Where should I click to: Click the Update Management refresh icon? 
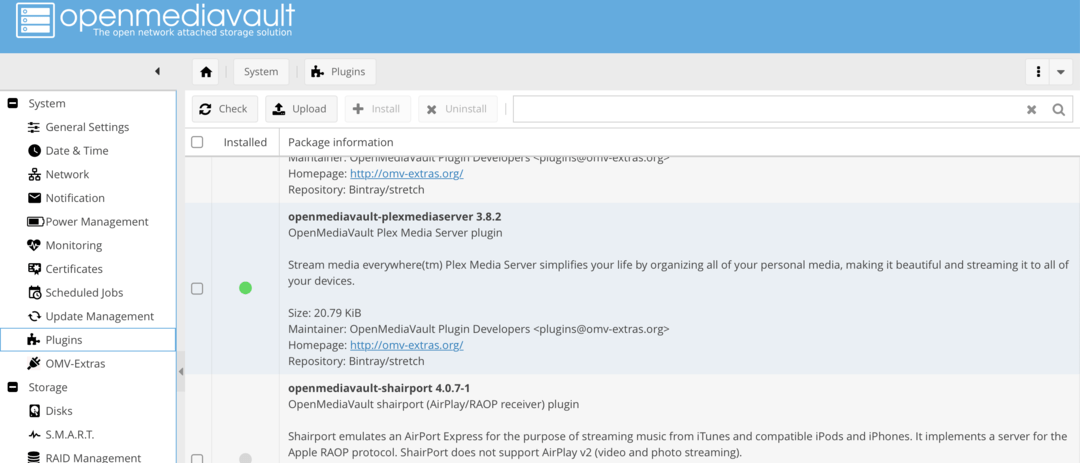tap(34, 316)
